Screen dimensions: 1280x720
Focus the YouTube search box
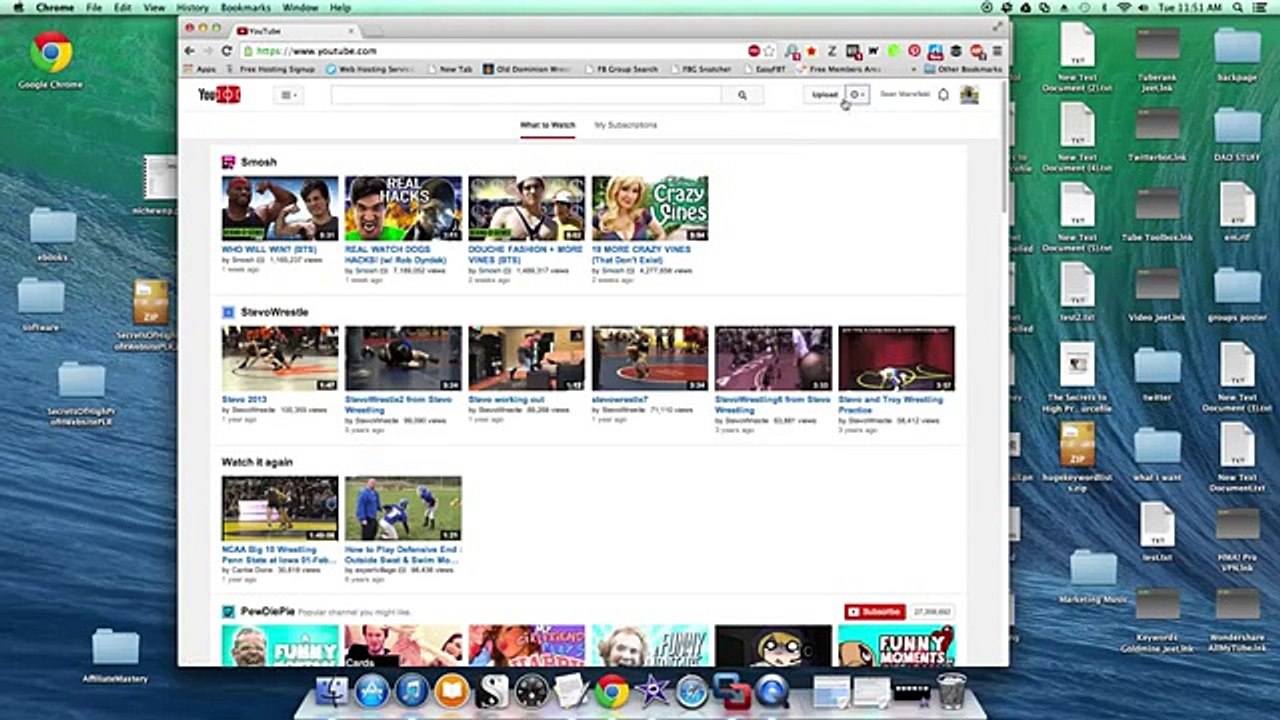click(526, 95)
